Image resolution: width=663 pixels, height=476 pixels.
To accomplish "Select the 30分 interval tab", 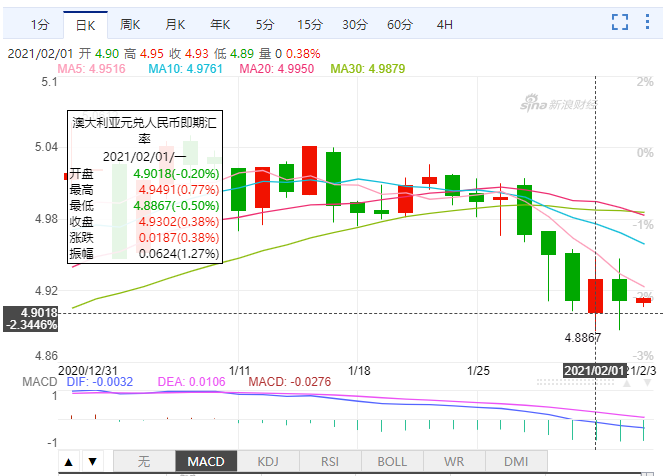I will coord(355,25).
